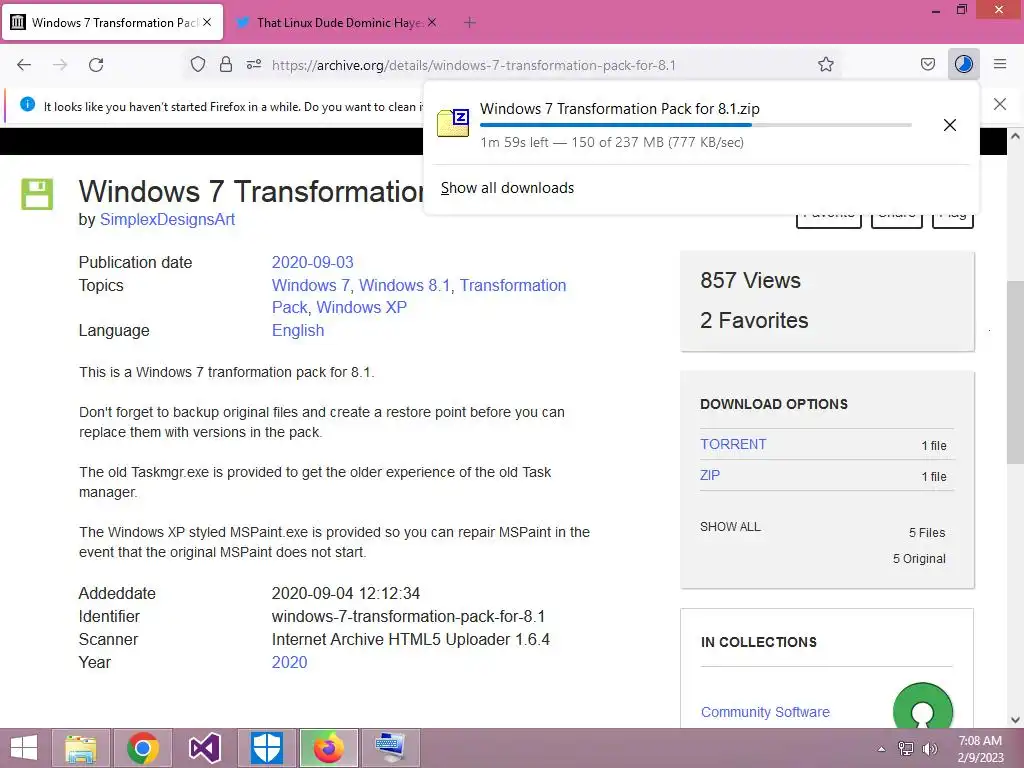
Task: Open Windows 8.1 topic link
Action: click(x=405, y=285)
